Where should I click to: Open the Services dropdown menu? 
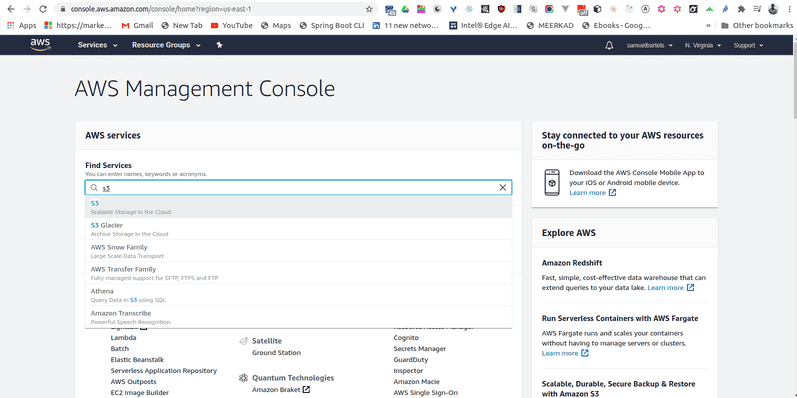[x=98, y=45]
